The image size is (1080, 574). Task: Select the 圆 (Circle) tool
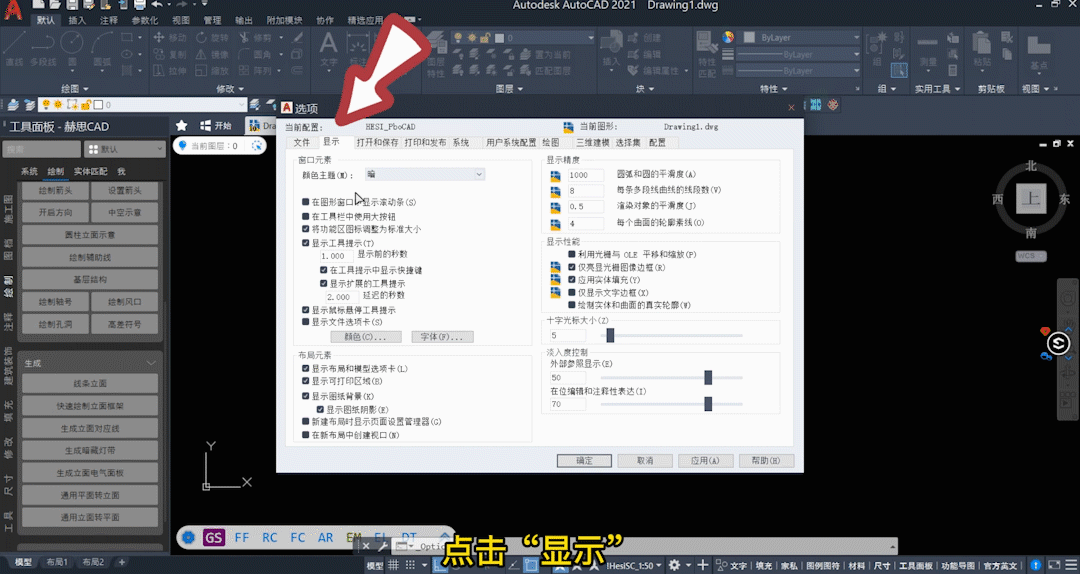[x=72, y=48]
